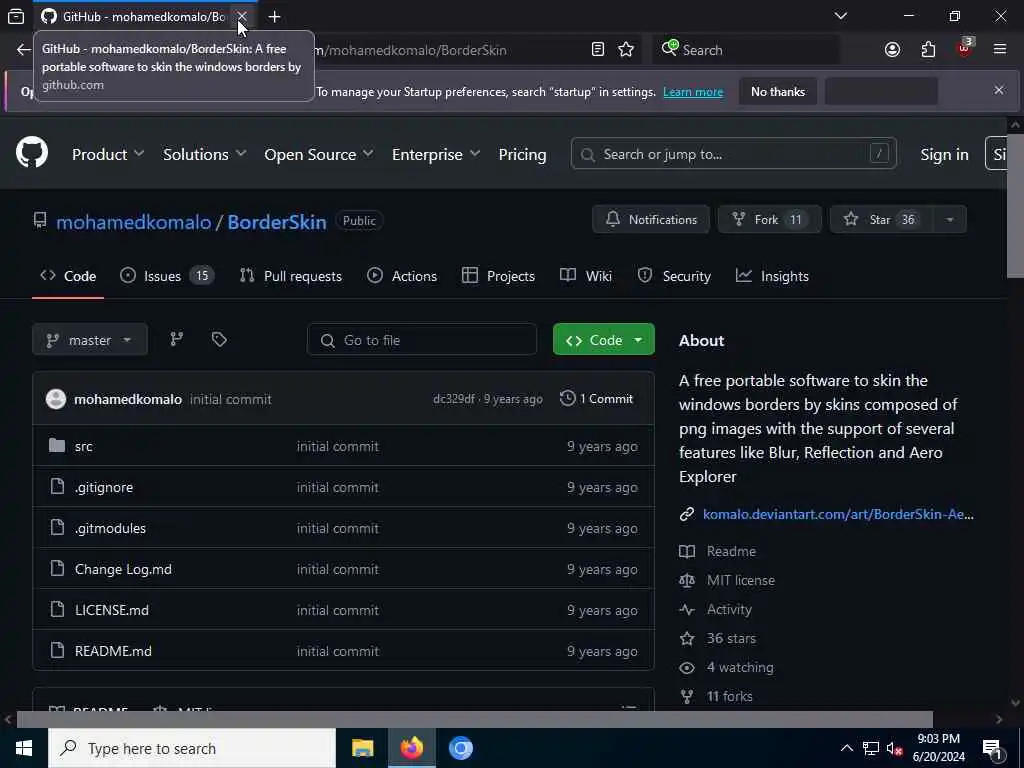The image size is (1024, 768).
Task: Click No thanks in the notification bar
Action: 778,91
